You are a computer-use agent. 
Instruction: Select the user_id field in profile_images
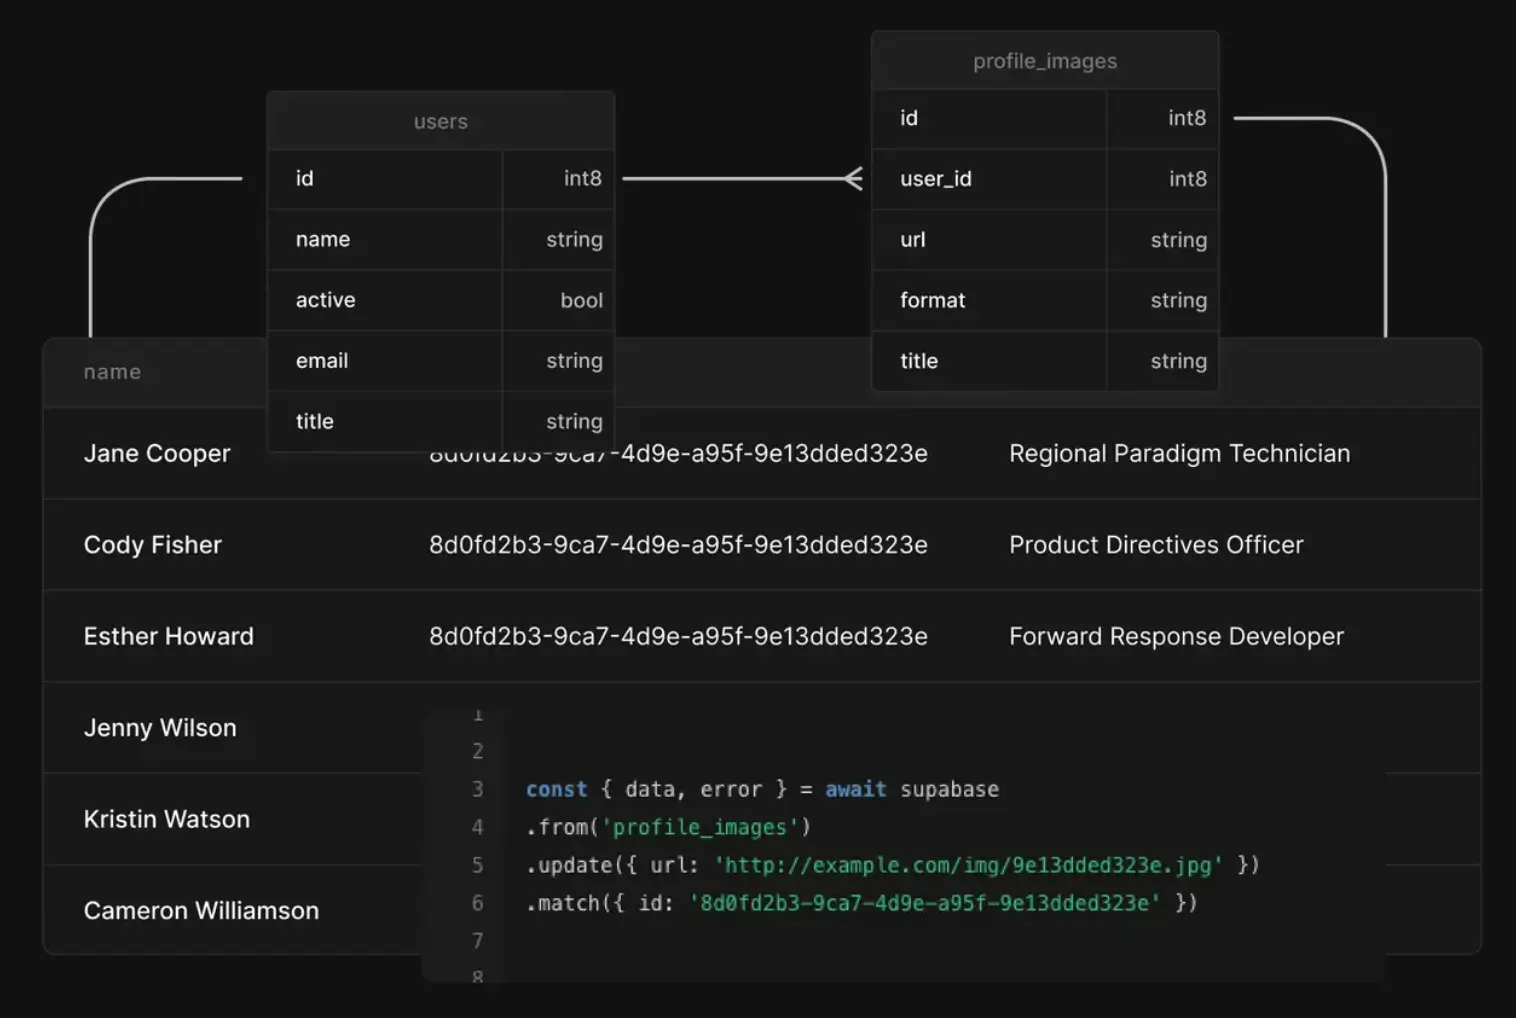(x=935, y=179)
